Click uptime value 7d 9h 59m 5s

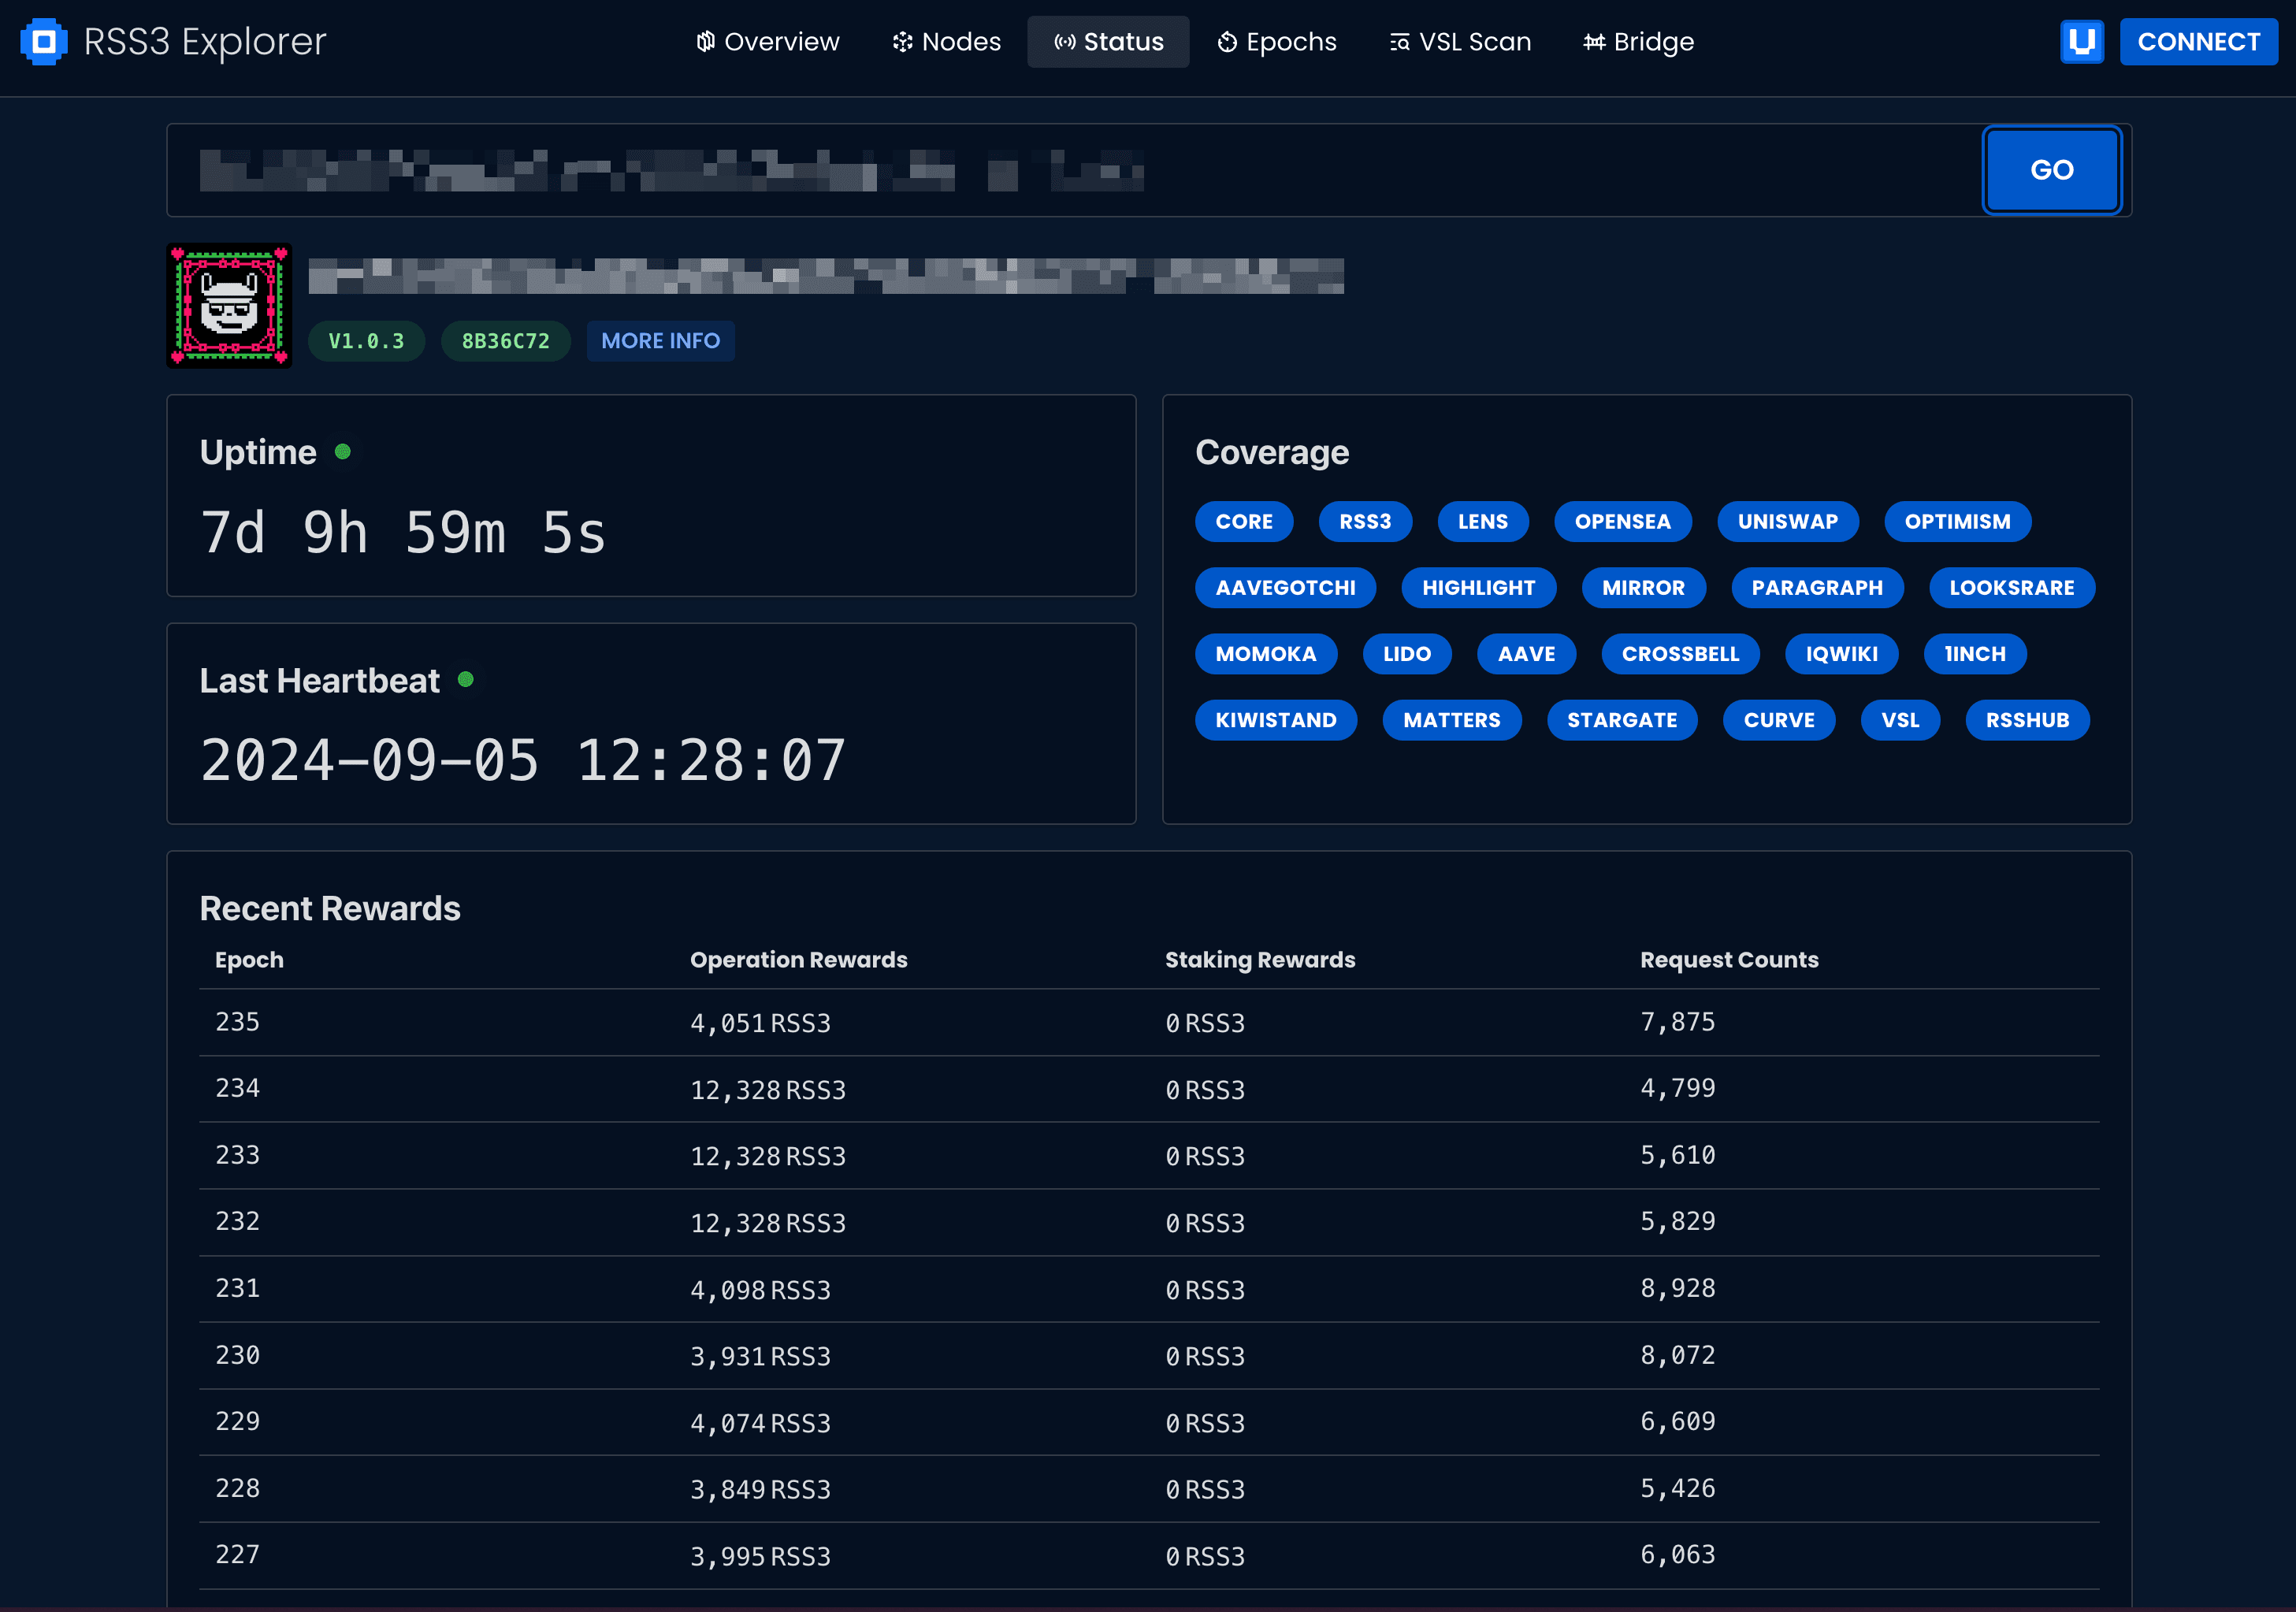pos(403,532)
